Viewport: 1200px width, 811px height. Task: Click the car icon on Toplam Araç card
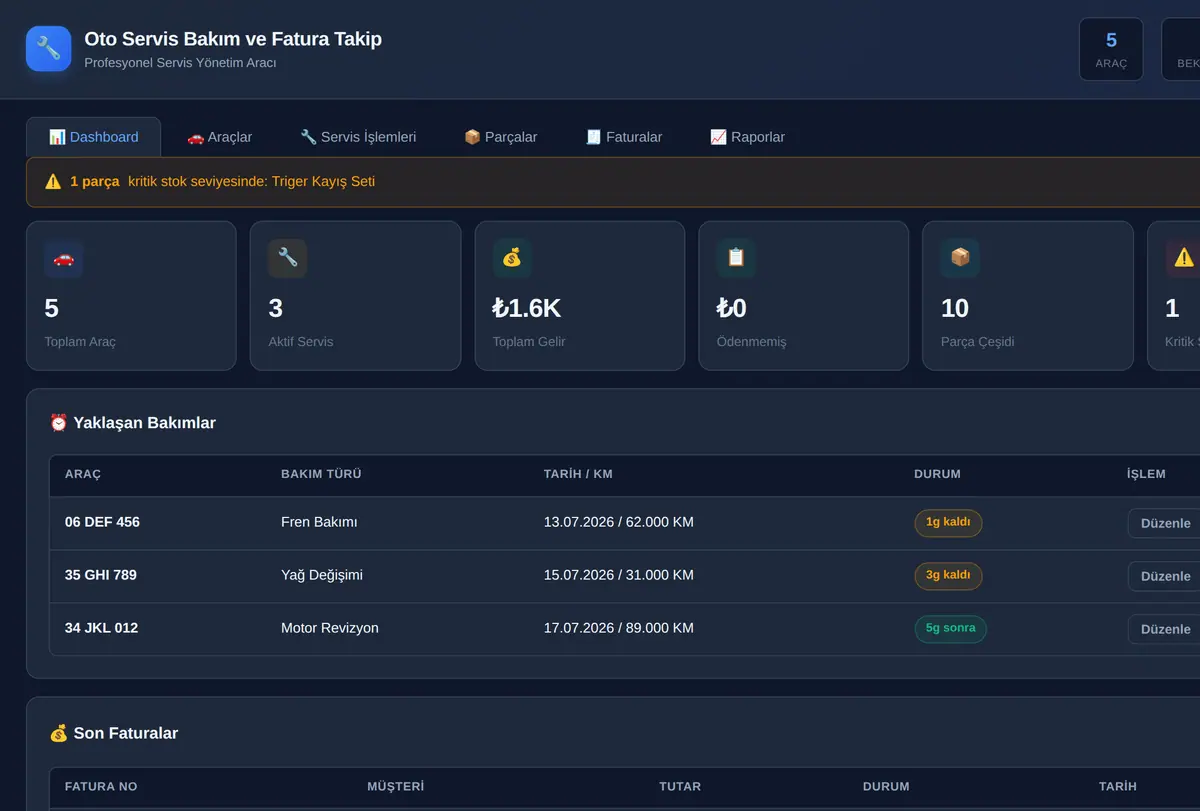pos(64,258)
